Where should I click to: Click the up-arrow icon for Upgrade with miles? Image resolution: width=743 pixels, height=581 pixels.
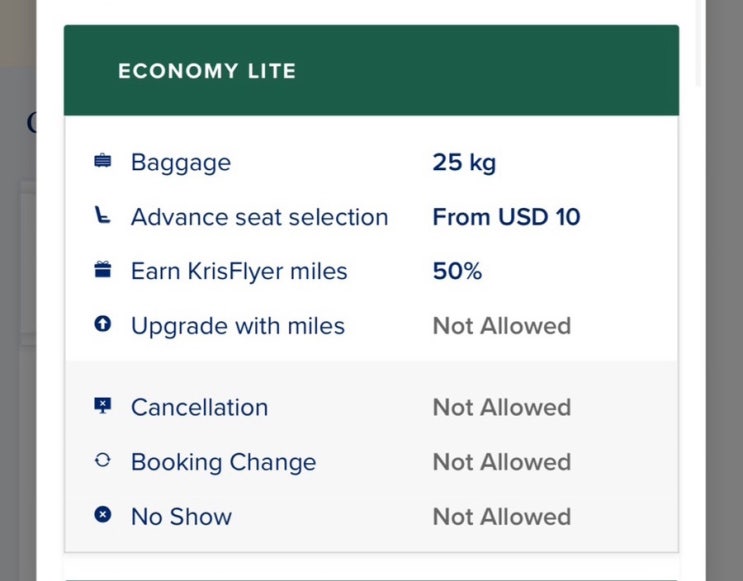(x=102, y=326)
